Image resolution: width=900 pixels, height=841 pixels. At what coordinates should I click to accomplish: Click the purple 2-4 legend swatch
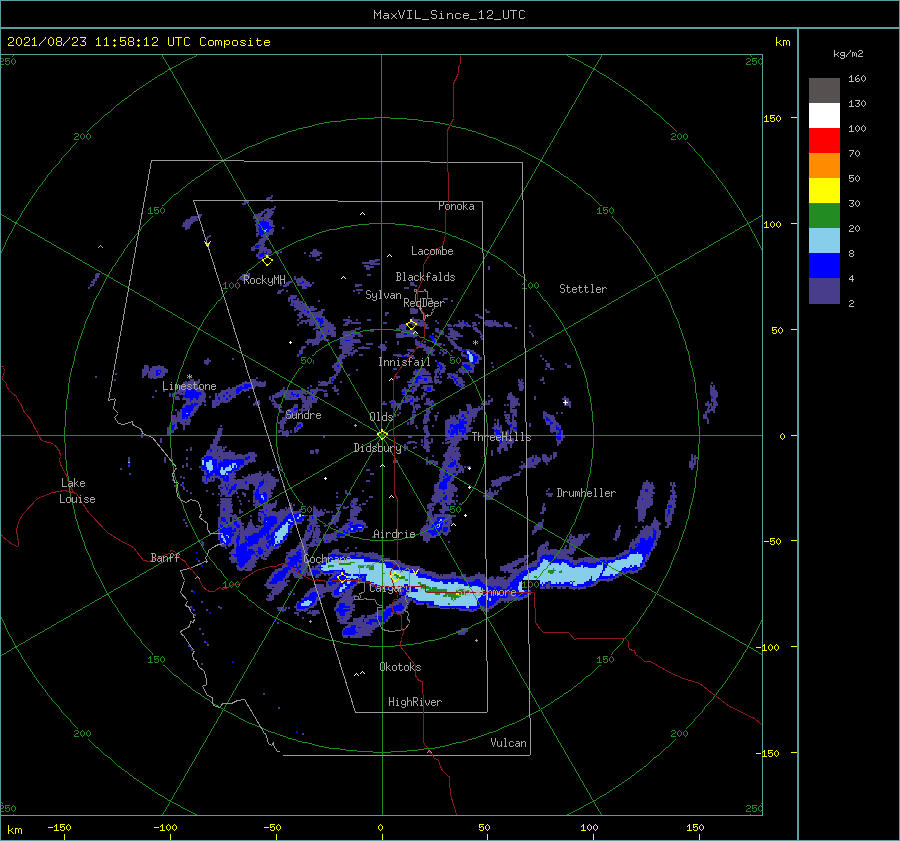(x=824, y=290)
